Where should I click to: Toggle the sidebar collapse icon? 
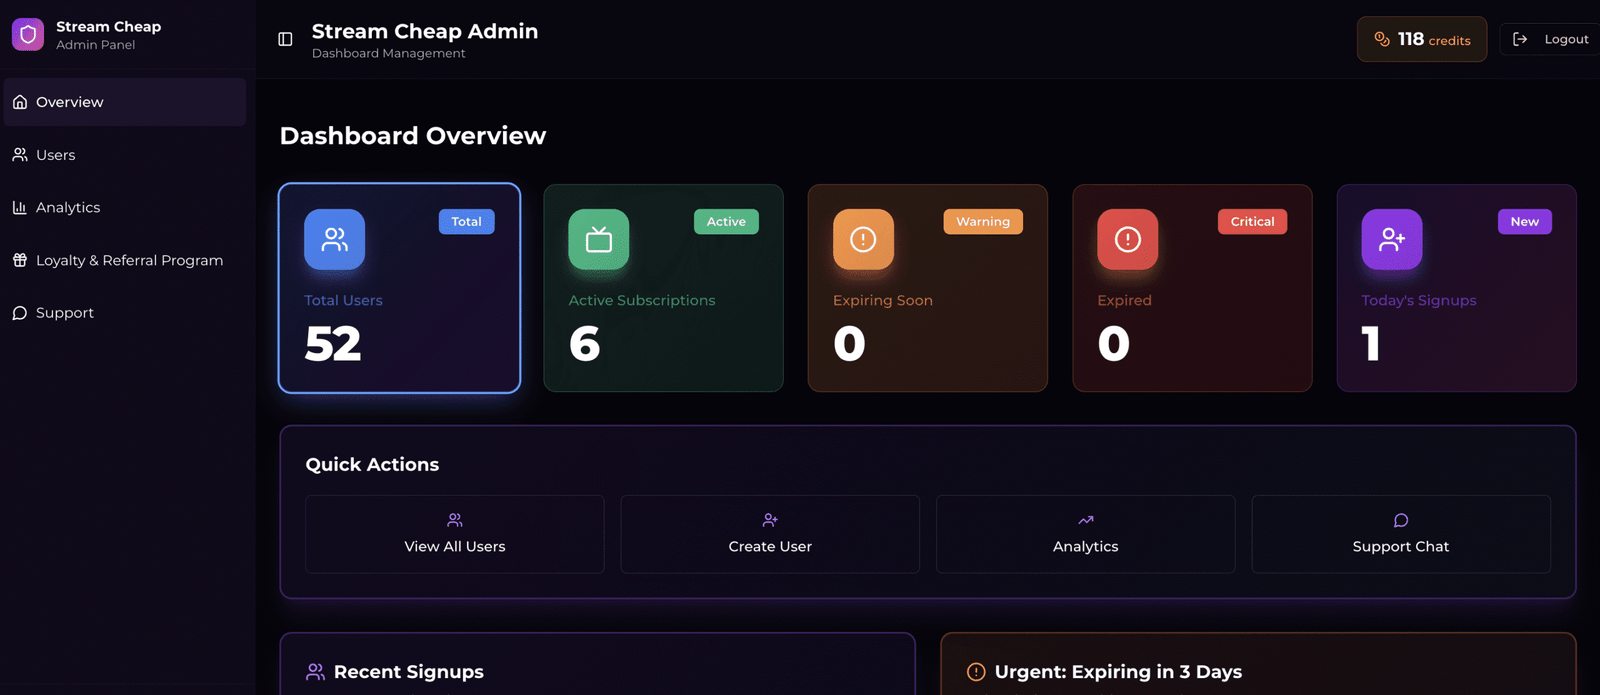coord(285,39)
